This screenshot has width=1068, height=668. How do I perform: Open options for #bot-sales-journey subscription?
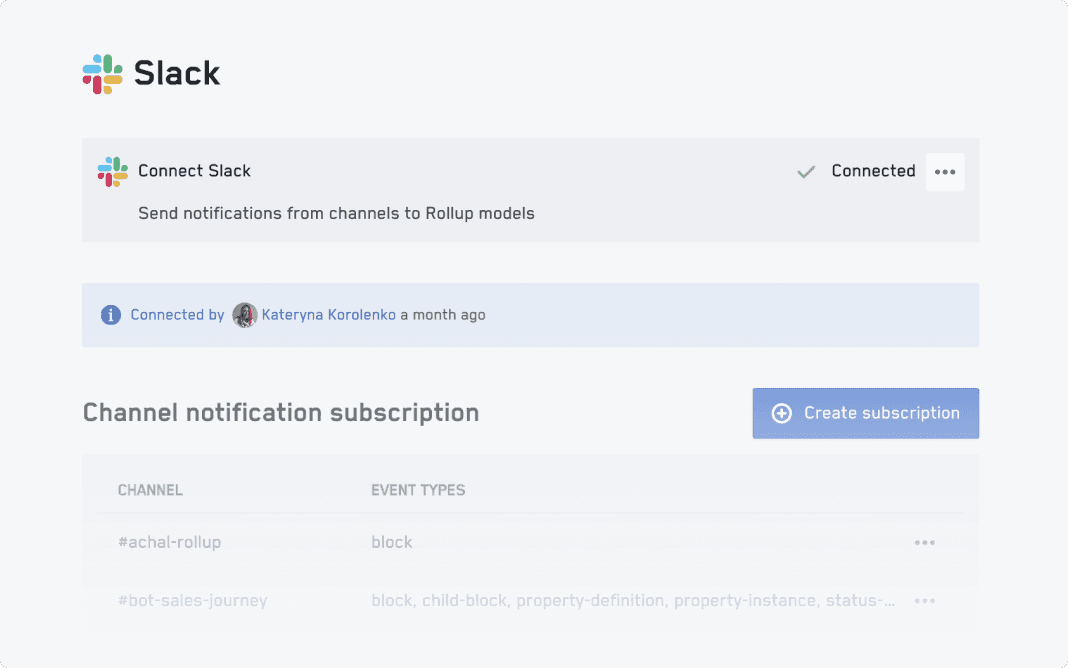924,601
